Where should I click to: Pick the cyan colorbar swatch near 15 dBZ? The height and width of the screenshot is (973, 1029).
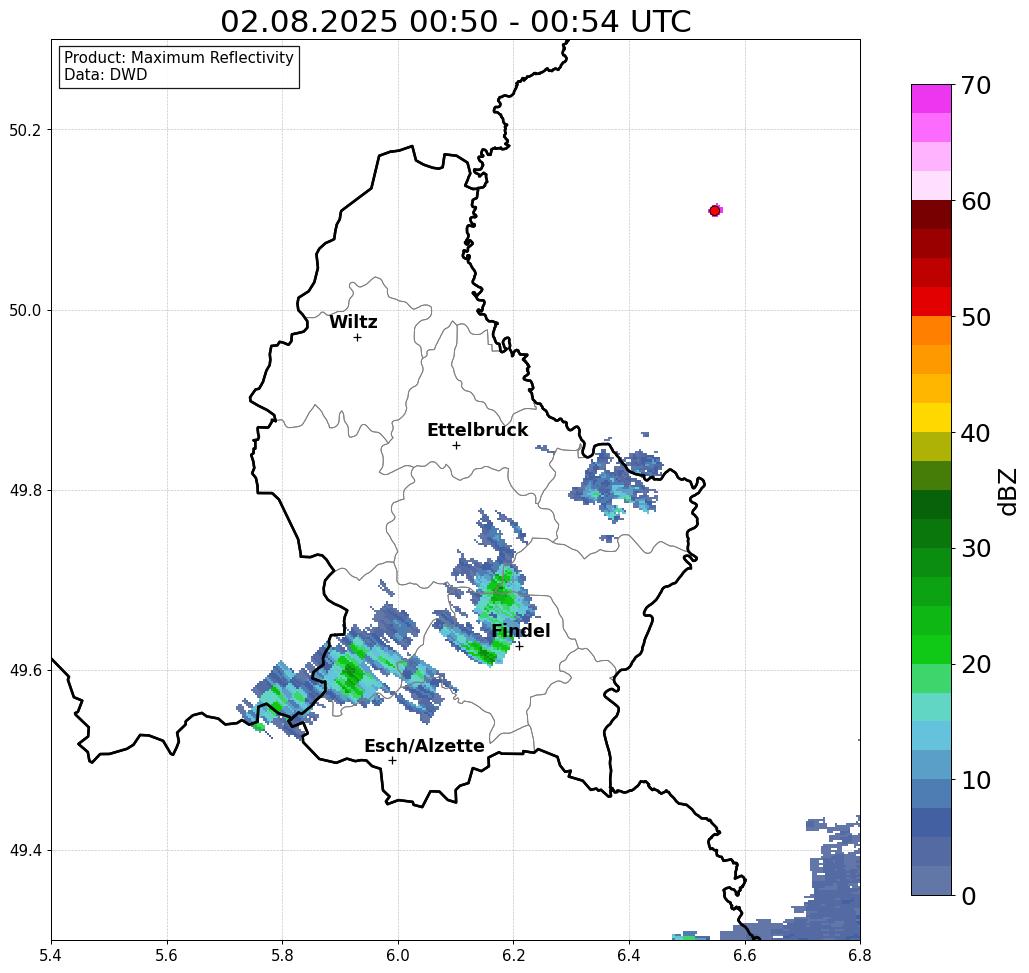pyautogui.click(x=931, y=735)
